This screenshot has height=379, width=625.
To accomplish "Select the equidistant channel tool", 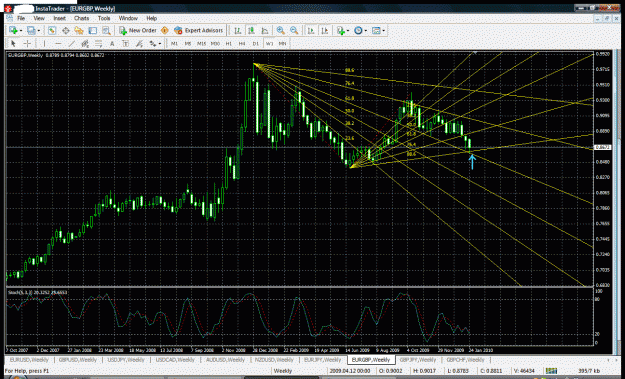I will pos(85,43).
